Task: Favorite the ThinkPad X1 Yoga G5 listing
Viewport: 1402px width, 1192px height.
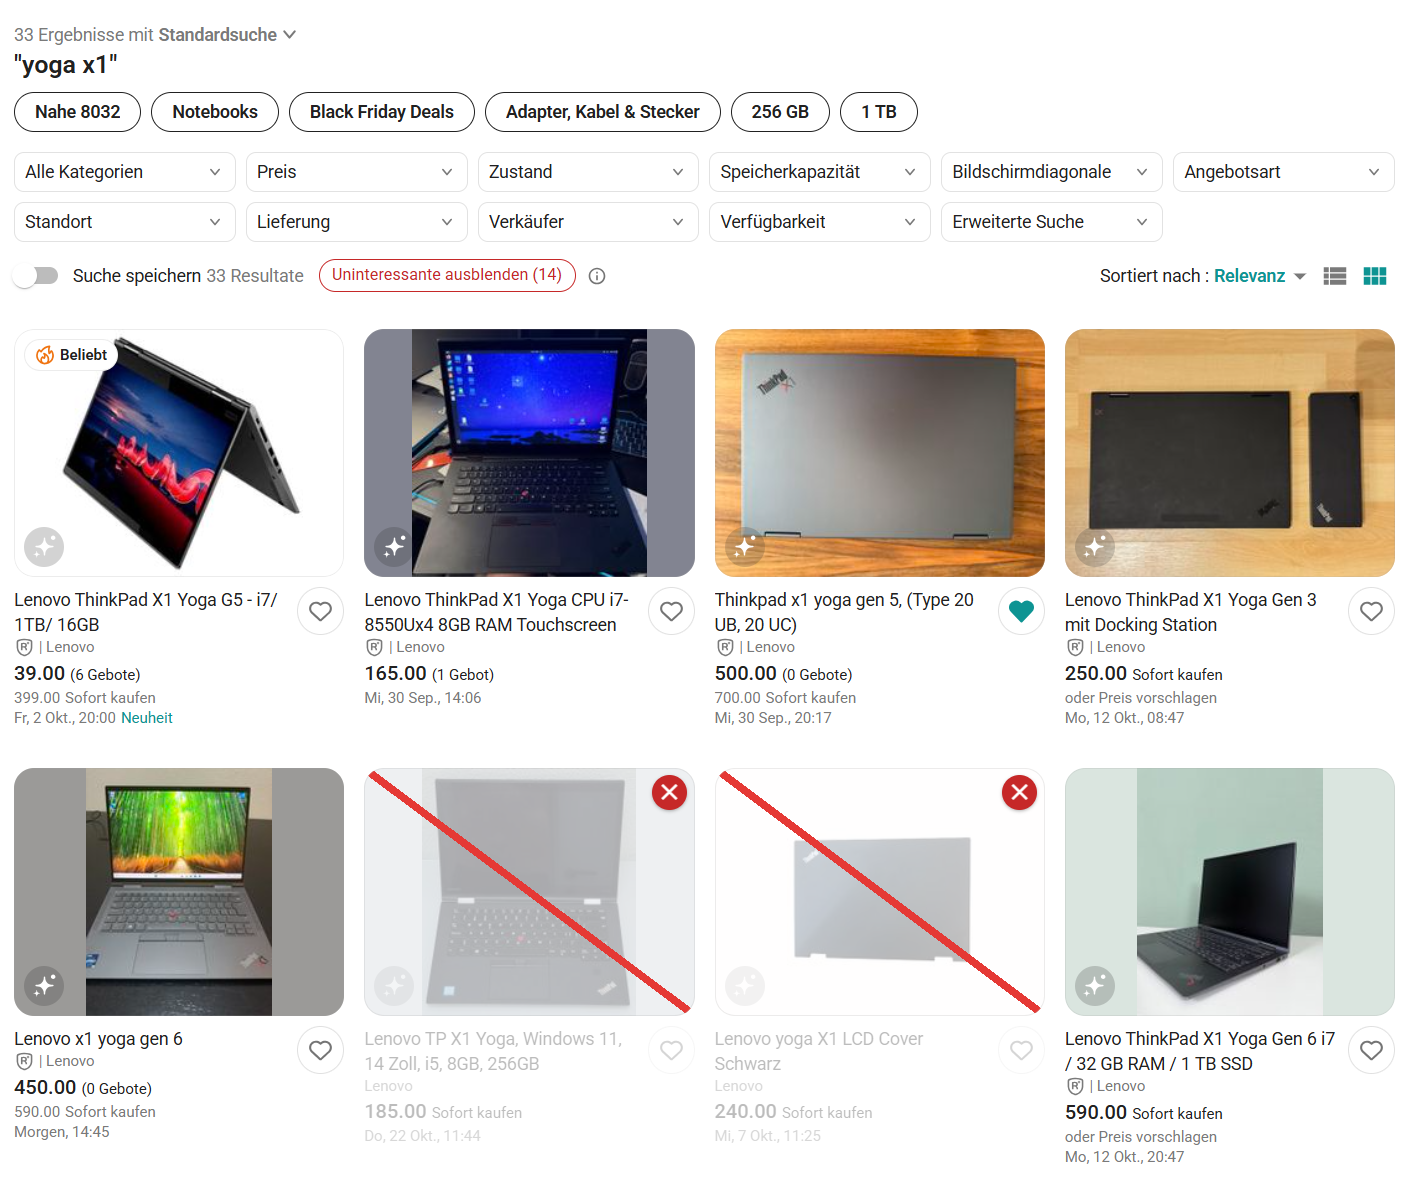Action: (320, 611)
